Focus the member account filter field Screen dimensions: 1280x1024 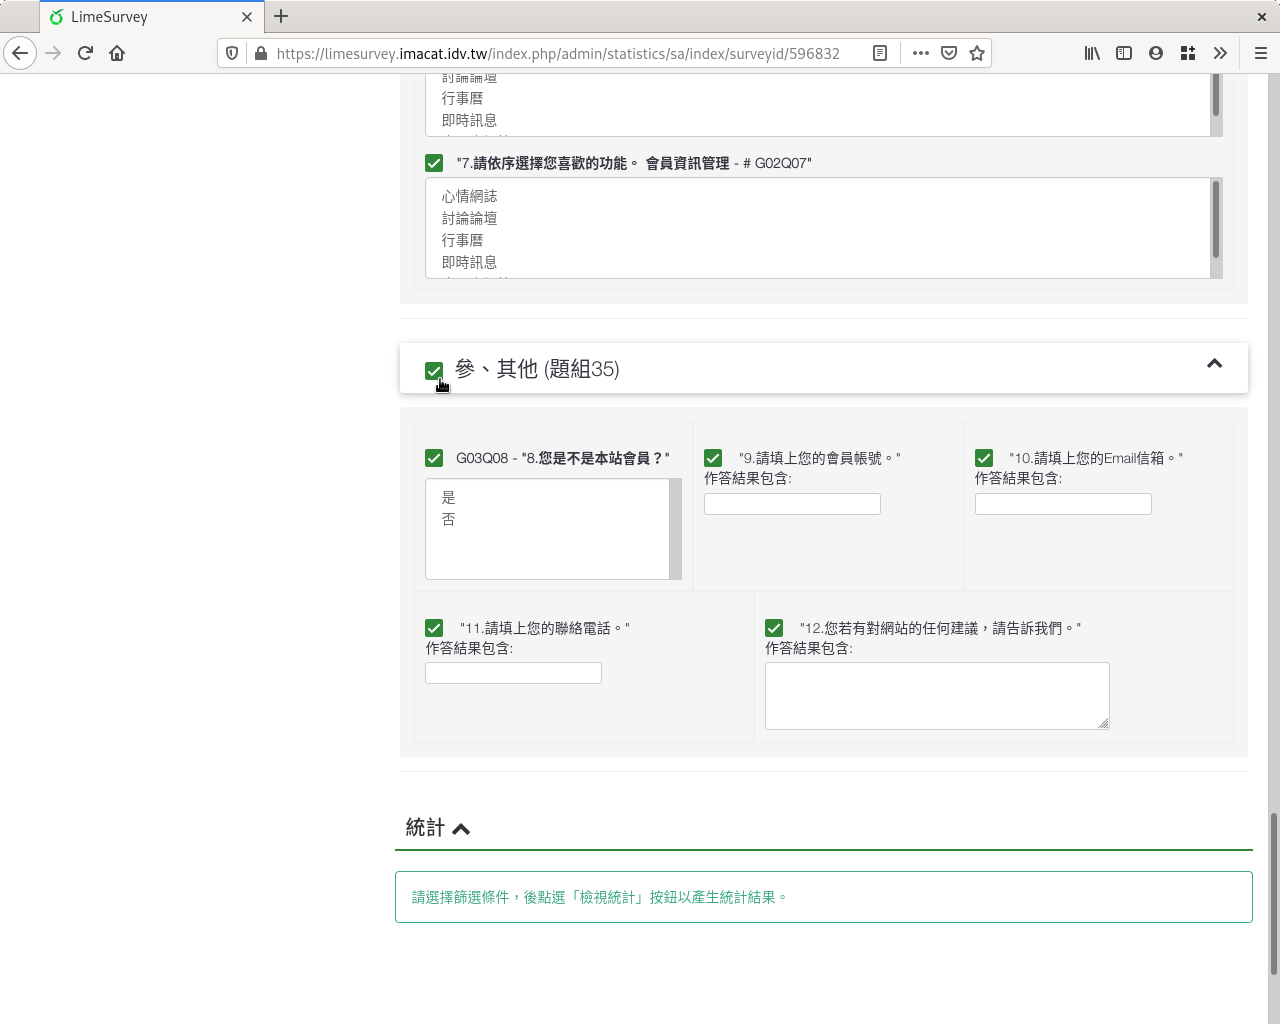[x=792, y=504]
